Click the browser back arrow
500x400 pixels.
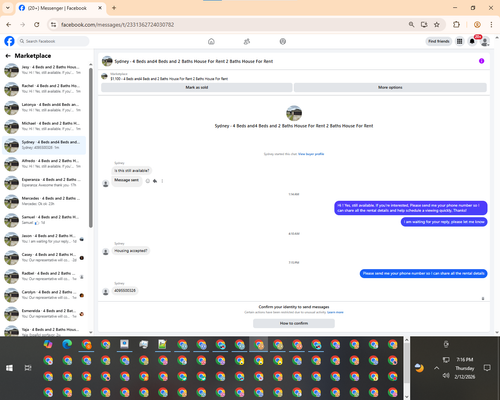click(x=9, y=25)
